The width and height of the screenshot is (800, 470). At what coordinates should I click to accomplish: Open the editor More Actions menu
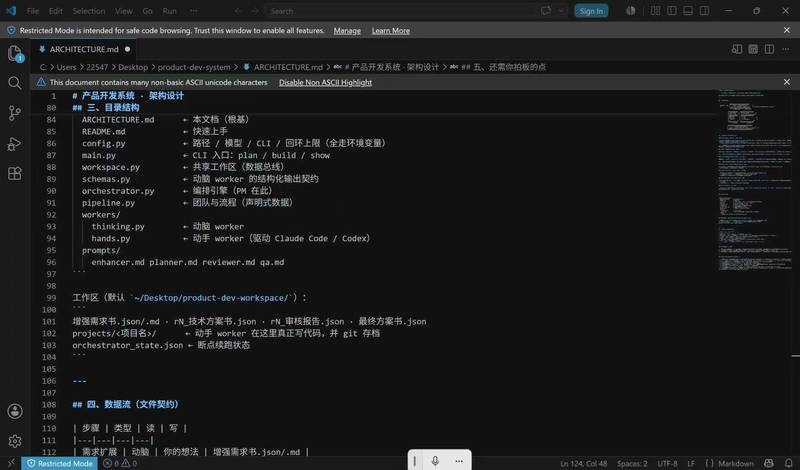point(786,49)
